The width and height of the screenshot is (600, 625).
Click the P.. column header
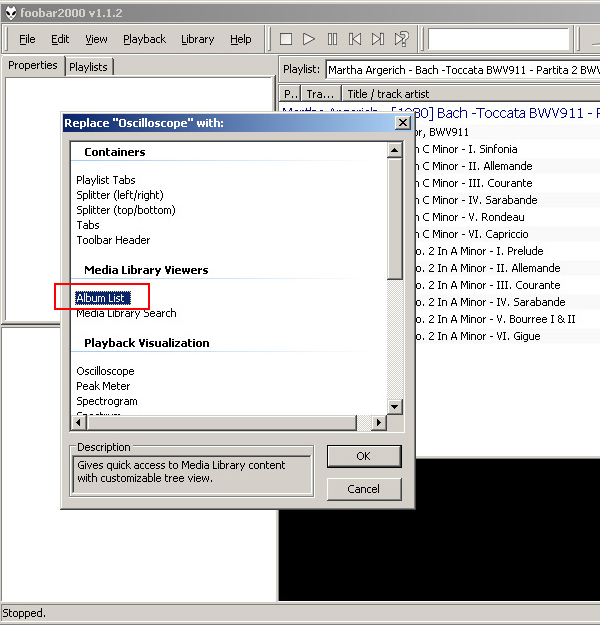coord(290,94)
